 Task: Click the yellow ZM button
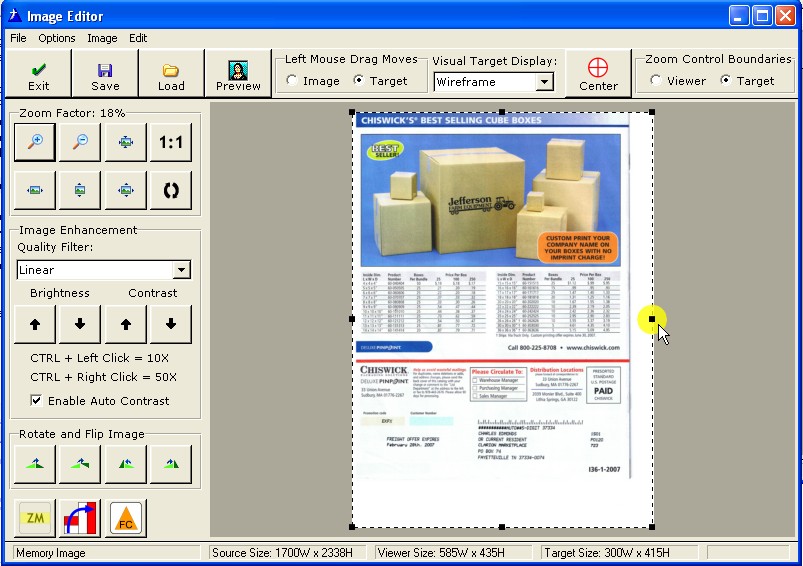pos(35,518)
